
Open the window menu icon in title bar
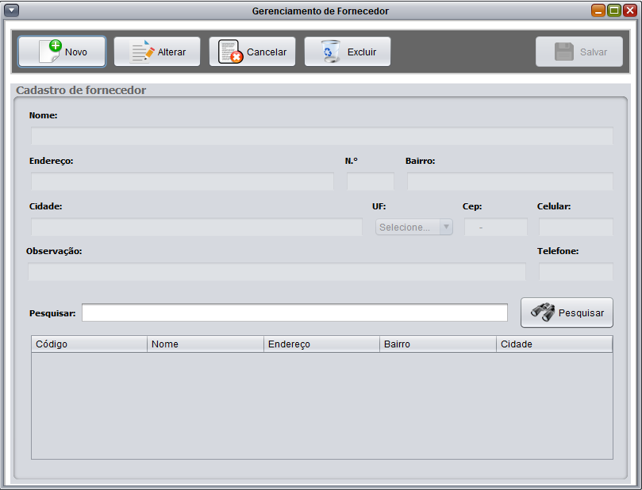(x=11, y=11)
